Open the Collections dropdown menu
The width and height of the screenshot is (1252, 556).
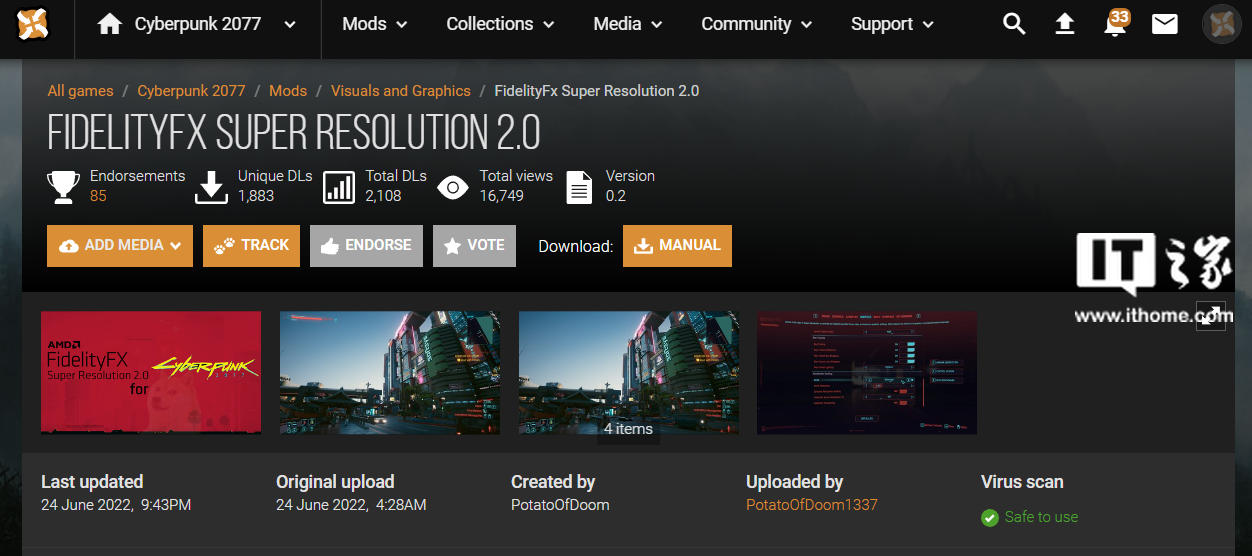(500, 24)
